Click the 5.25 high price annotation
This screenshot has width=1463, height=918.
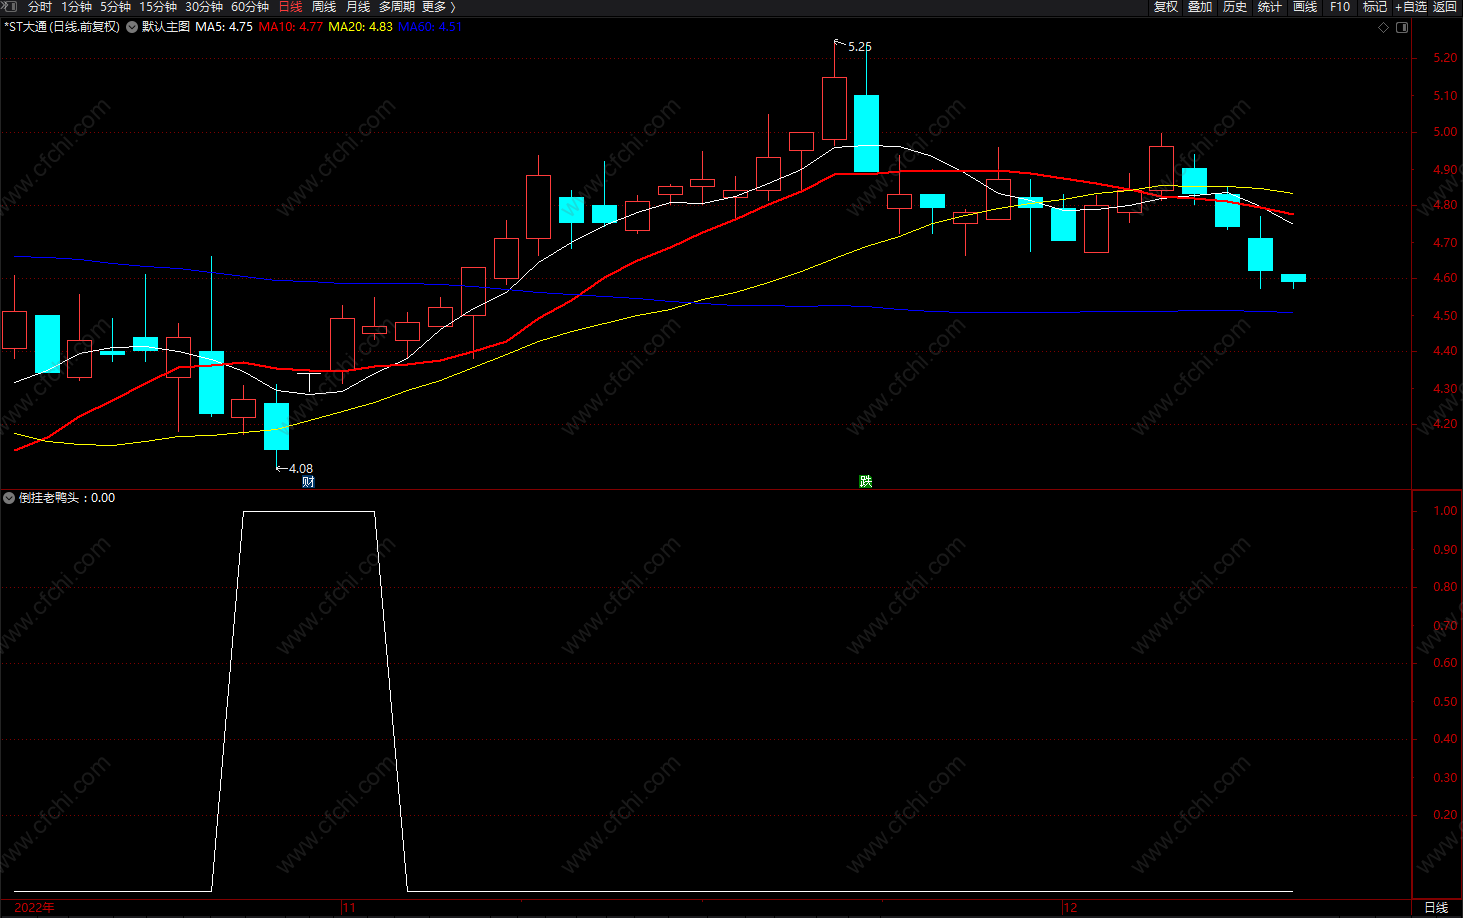click(x=860, y=47)
